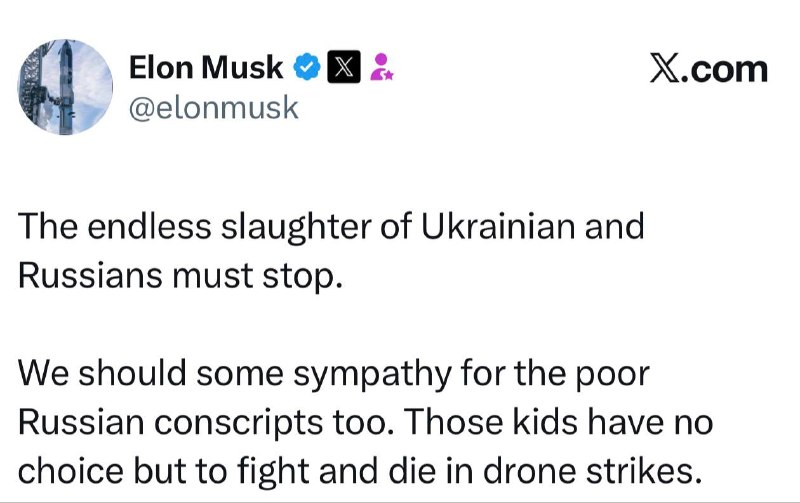
Task: Click the blue verified checkmark badge
Action: point(307,67)
